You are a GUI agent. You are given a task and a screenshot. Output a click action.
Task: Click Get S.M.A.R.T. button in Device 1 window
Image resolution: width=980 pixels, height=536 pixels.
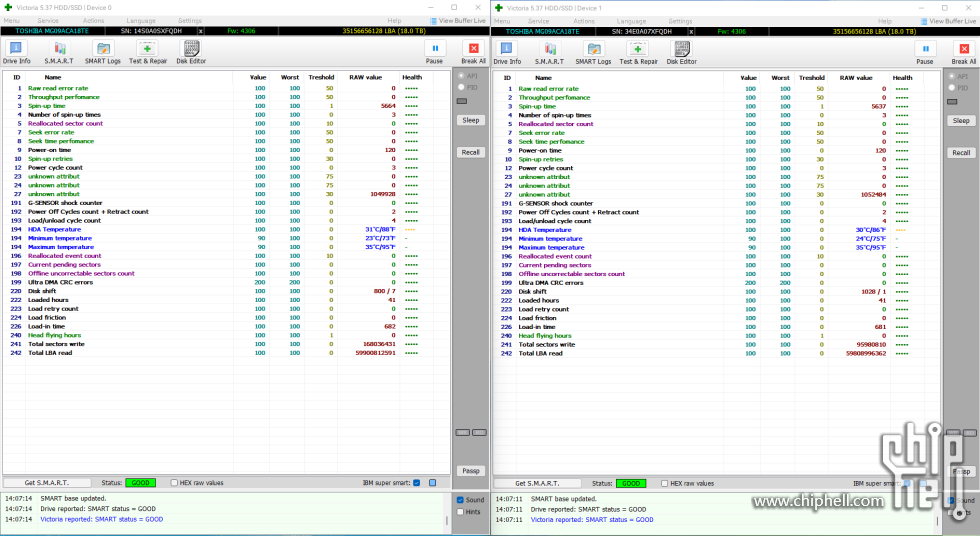pos(538,484)
